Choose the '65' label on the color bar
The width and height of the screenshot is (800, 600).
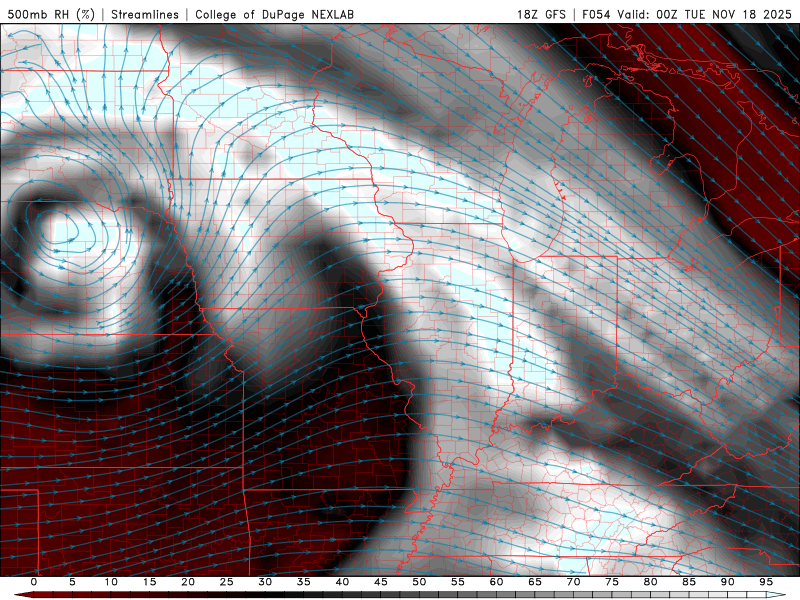point(535,582)
